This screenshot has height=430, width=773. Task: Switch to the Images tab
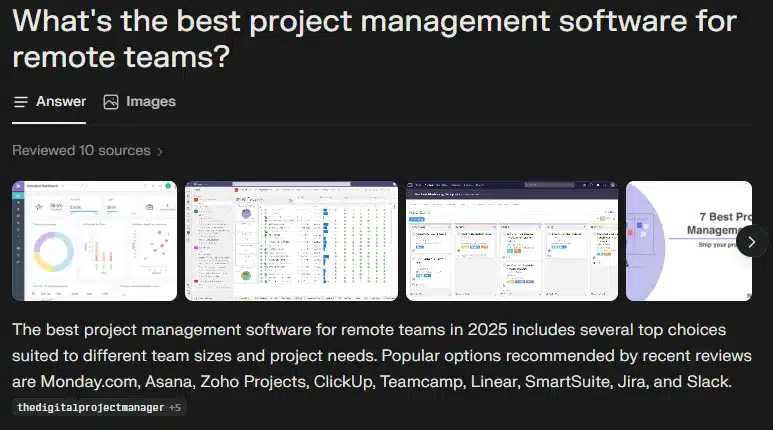139,102
